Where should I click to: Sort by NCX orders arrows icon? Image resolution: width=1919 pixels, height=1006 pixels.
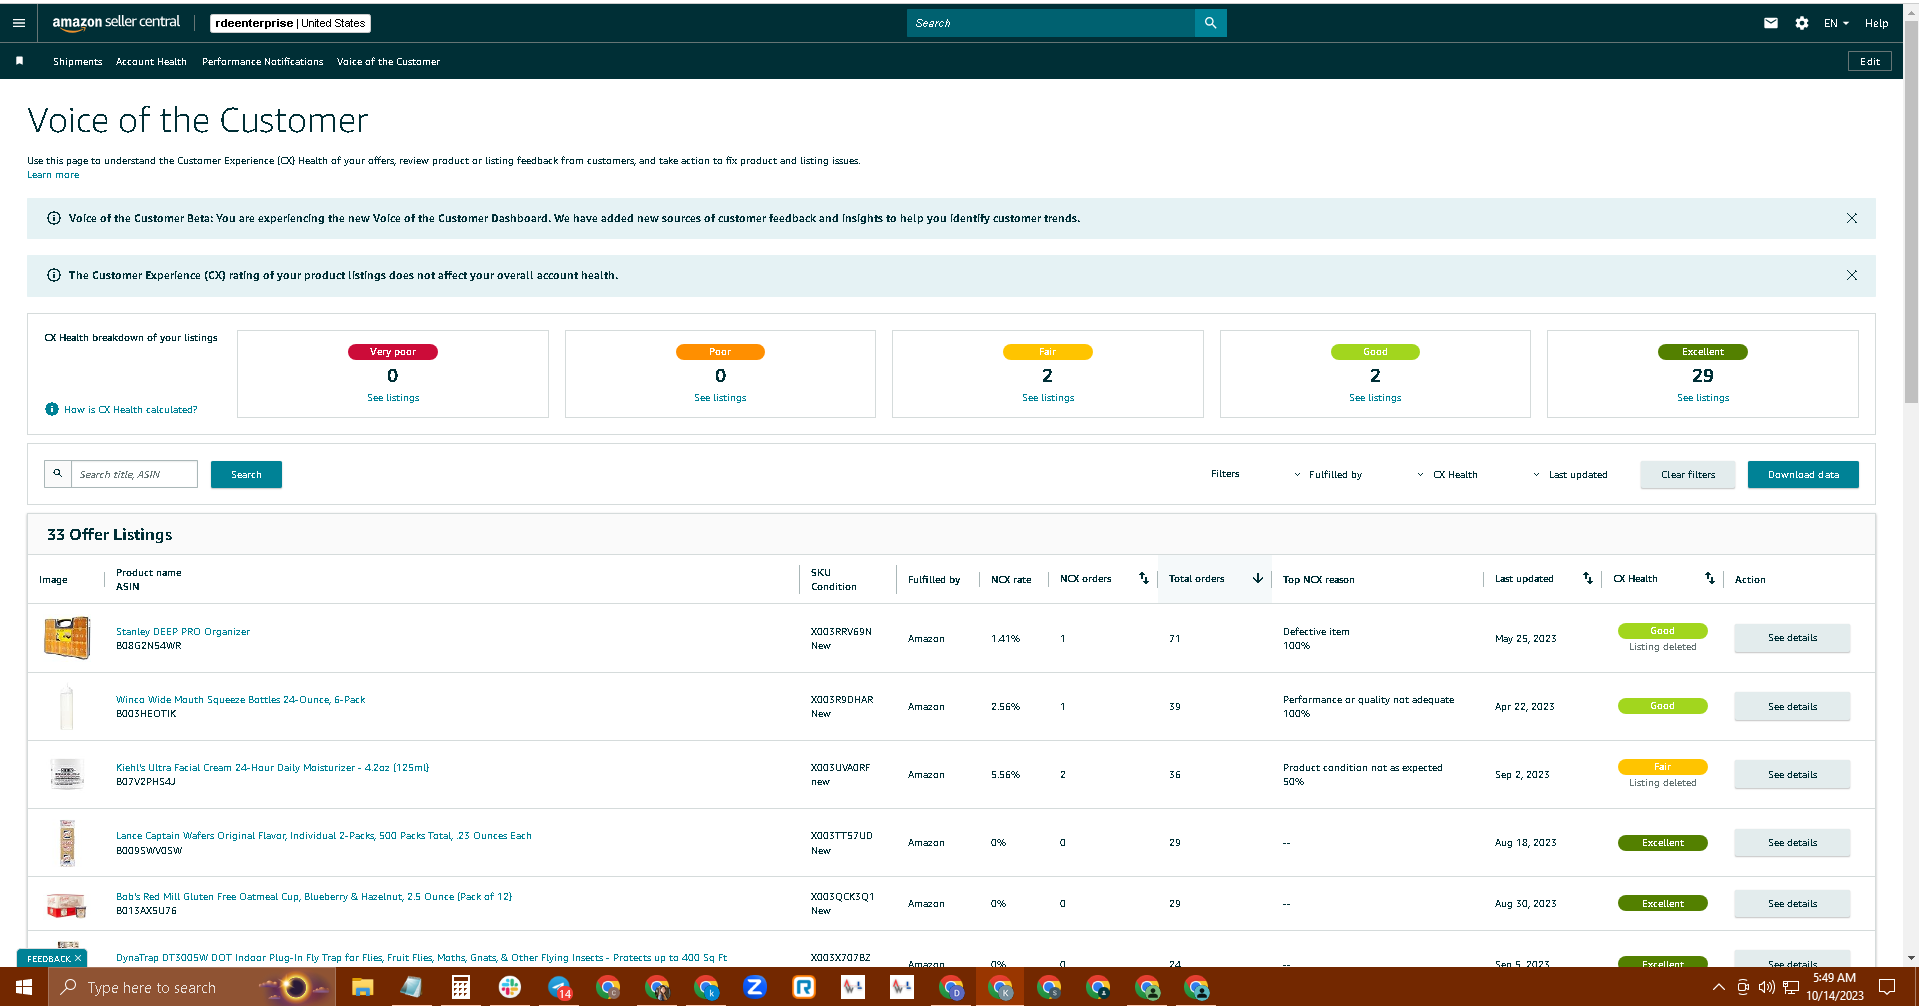[1143, 578]
